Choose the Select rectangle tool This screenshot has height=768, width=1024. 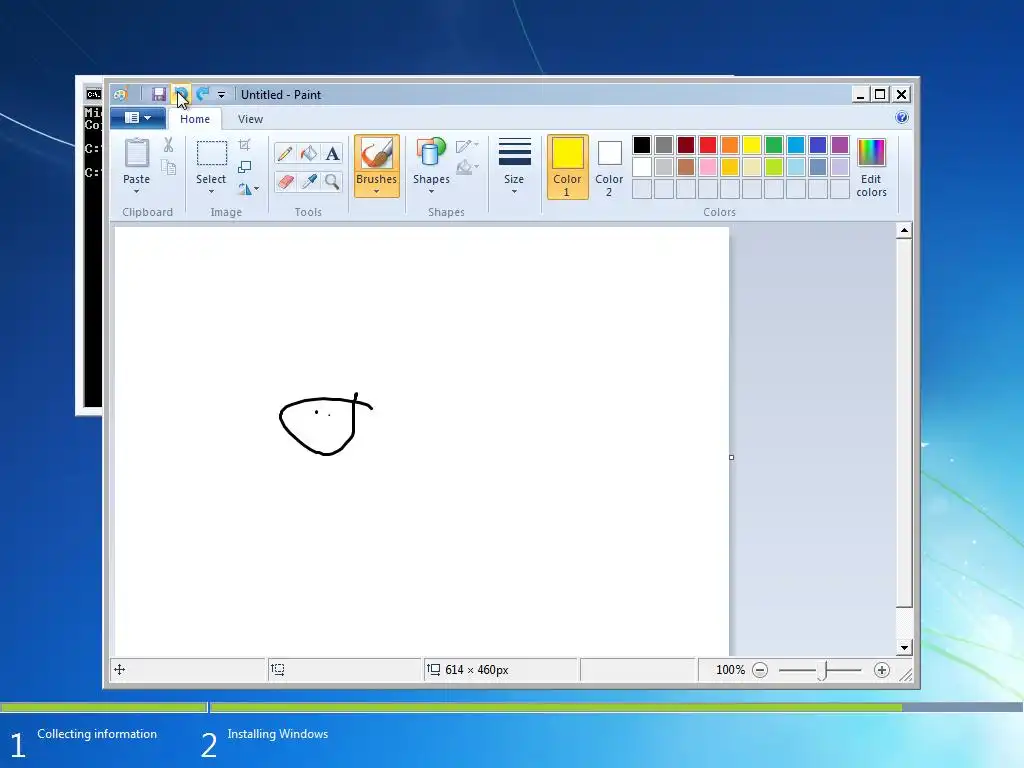[x=212, y=153]
